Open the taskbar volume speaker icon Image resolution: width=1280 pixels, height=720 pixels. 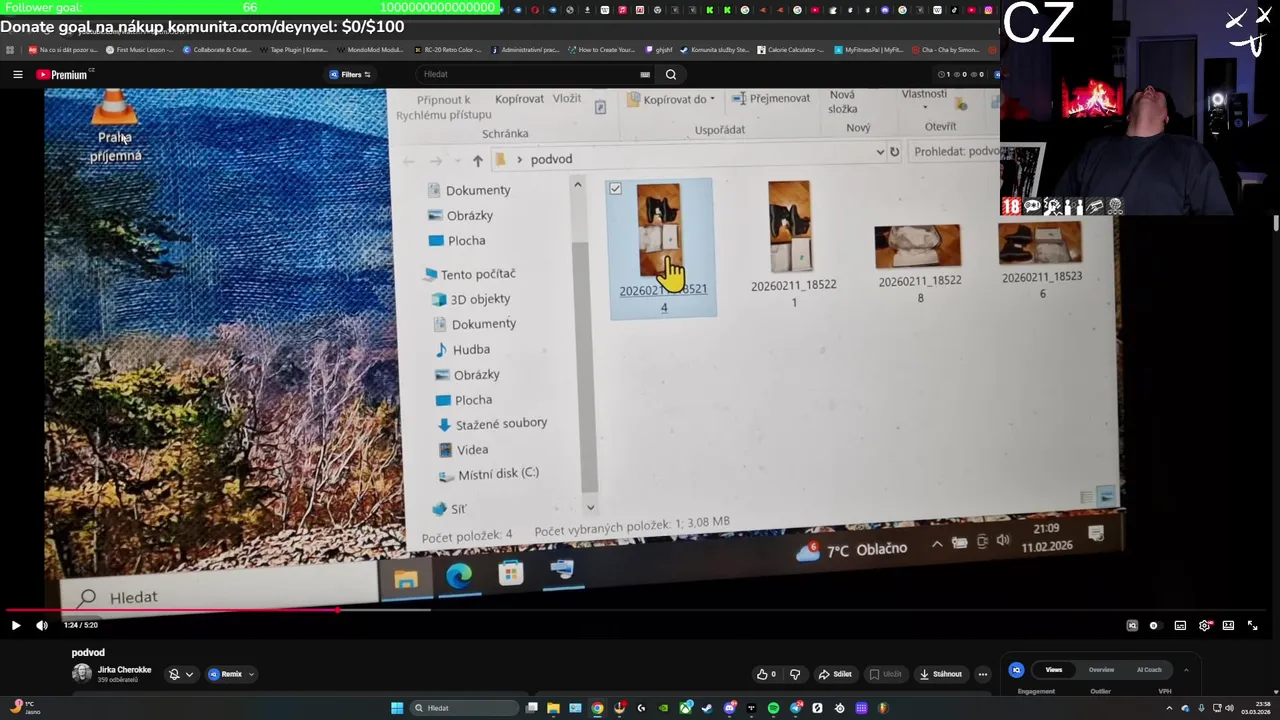coord(1229,708)
